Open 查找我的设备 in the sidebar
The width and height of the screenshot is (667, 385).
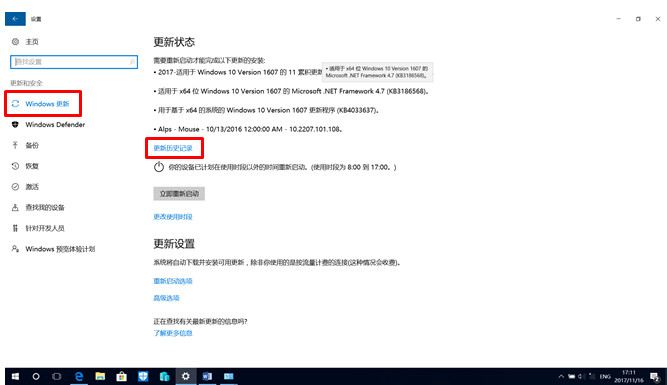[x=38, y=208]
